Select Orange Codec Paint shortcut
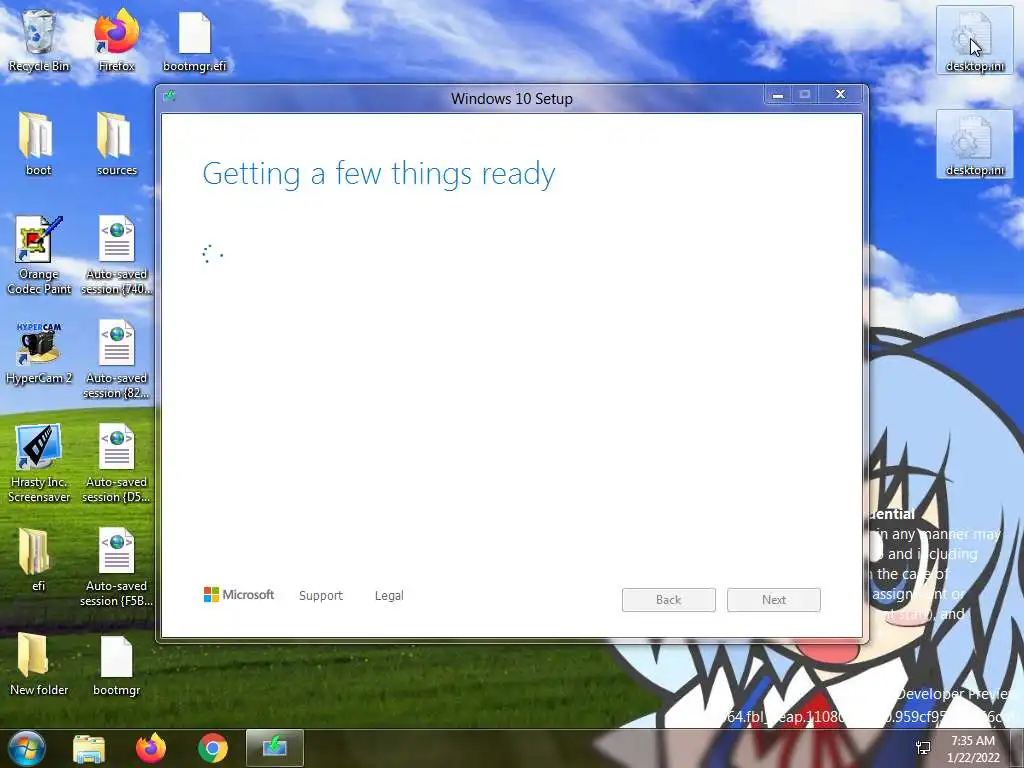The image size is (1024, 768). [39, 256]
